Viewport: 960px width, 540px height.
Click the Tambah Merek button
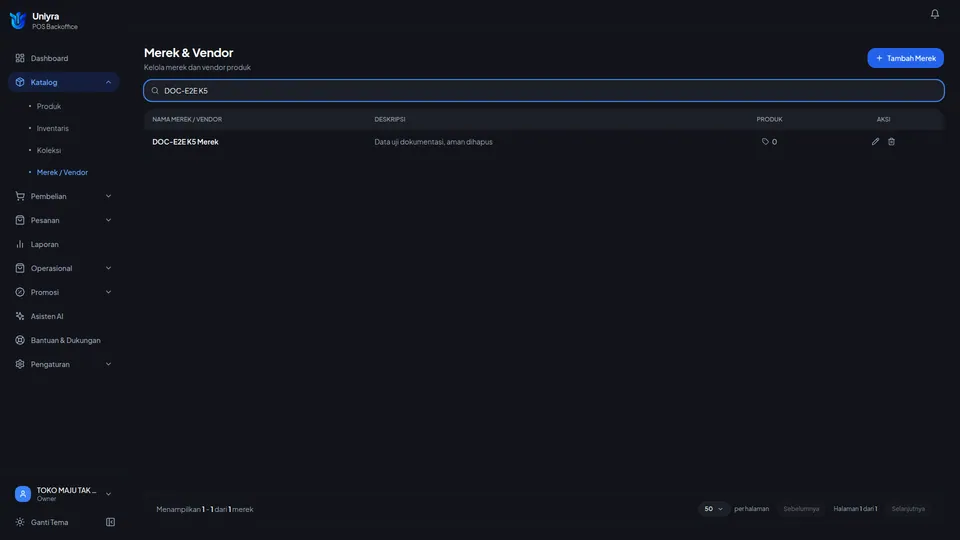point(905,58)
